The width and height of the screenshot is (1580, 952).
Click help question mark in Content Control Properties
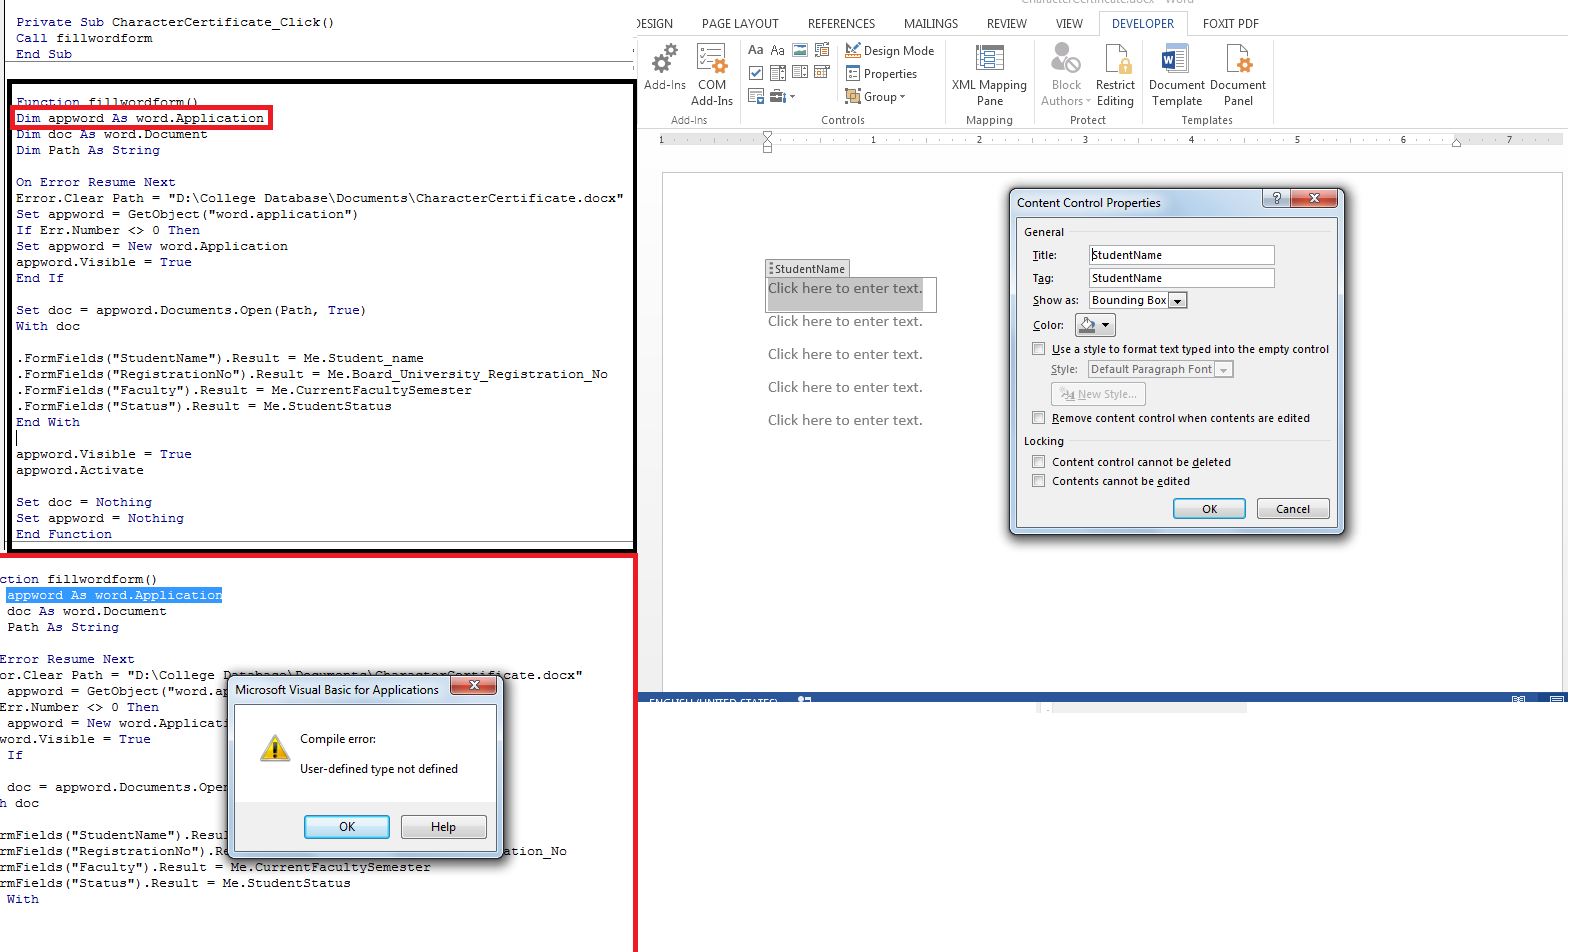tap(1276, 198)
